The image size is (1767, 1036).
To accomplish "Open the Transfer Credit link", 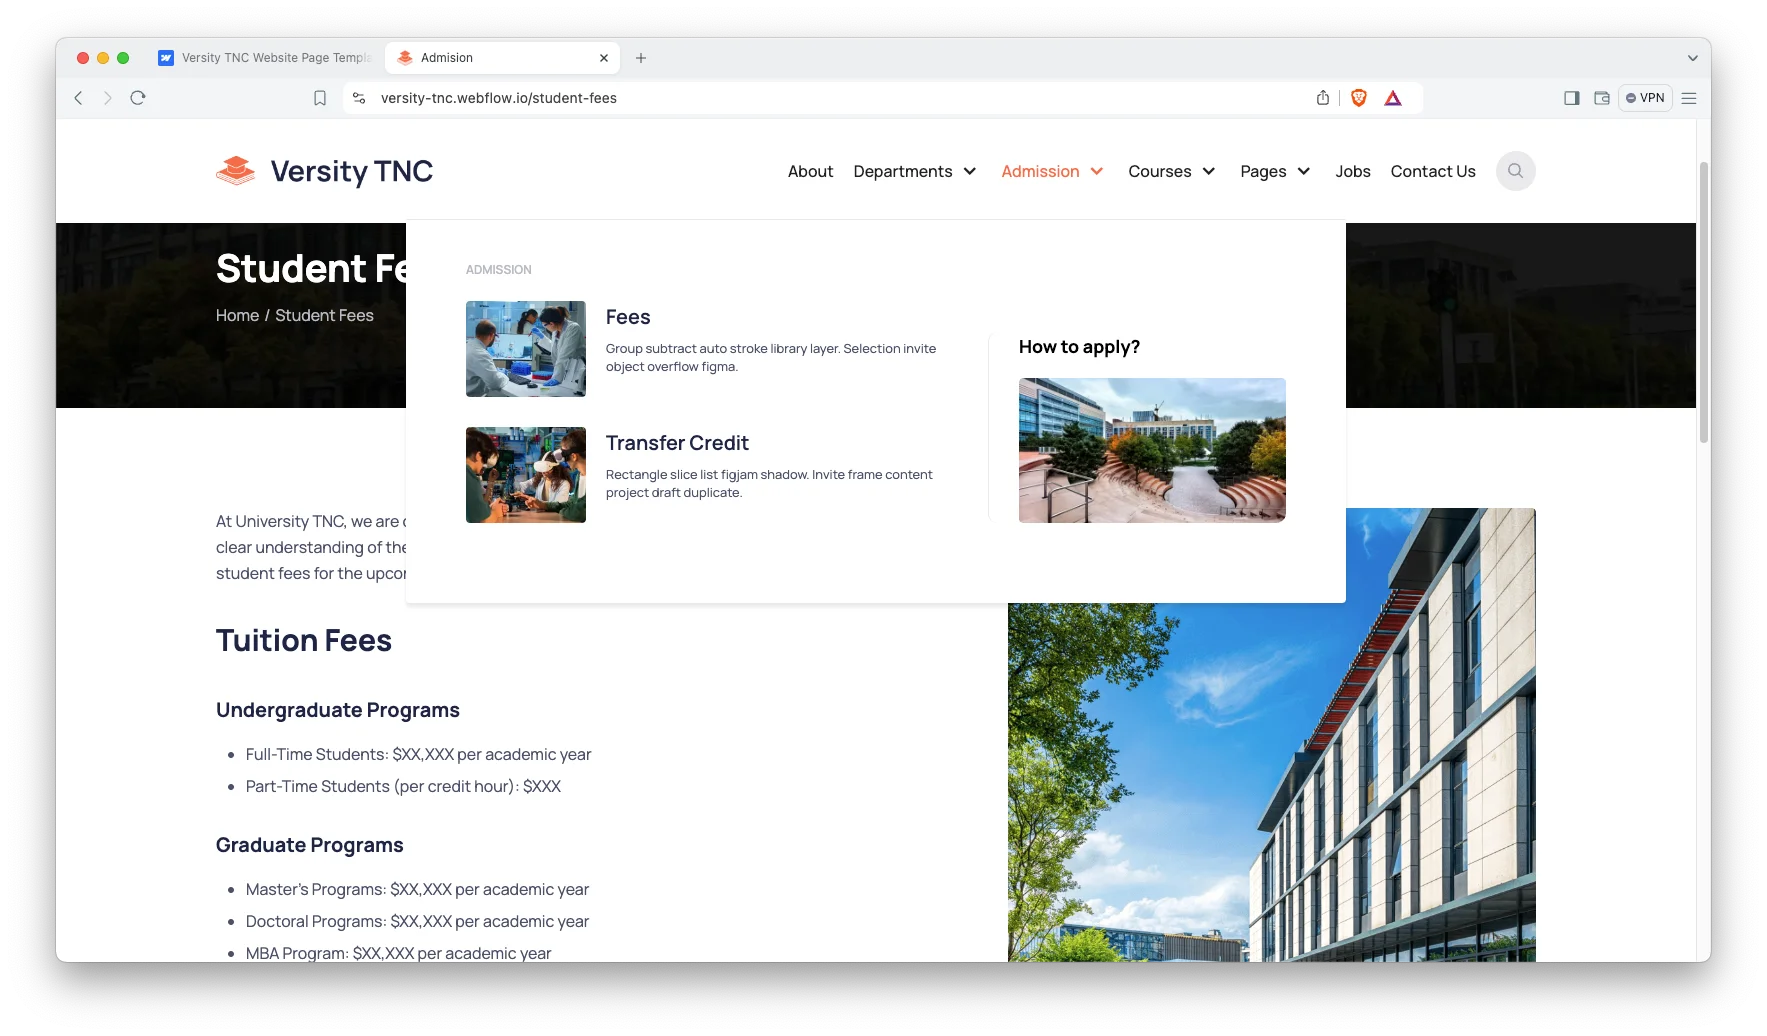I will [677, 443].
